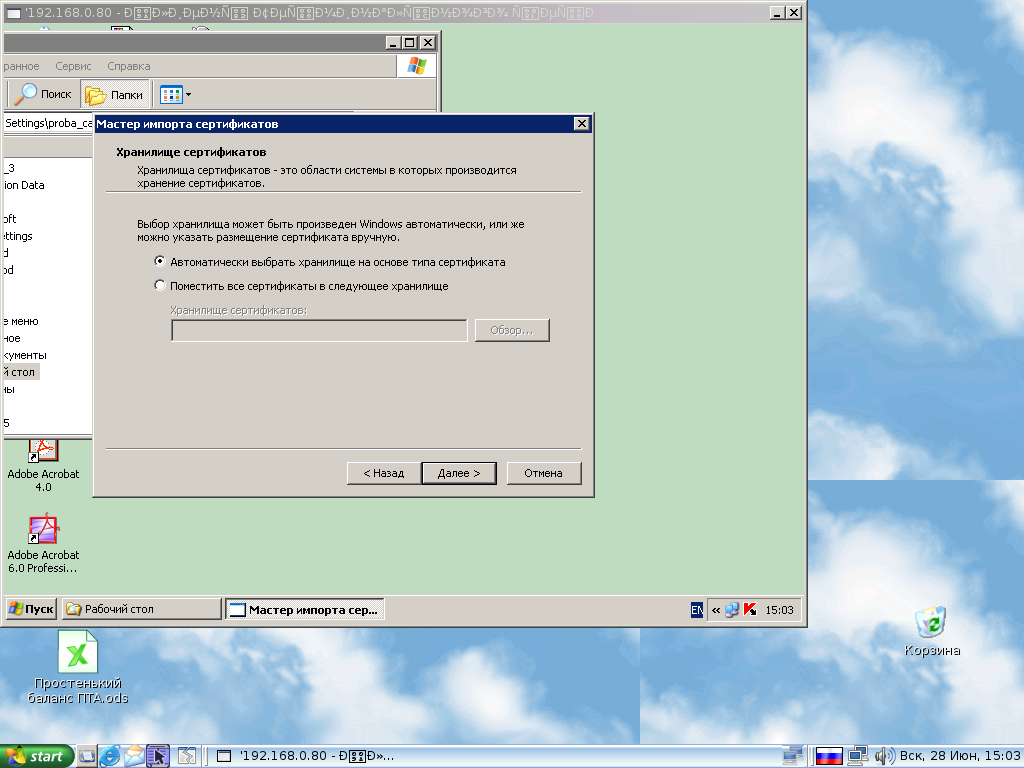The image size is (1024, 768).
Task: Toggle the Папки folders toolbar button
Action: (x=115, y=95)
